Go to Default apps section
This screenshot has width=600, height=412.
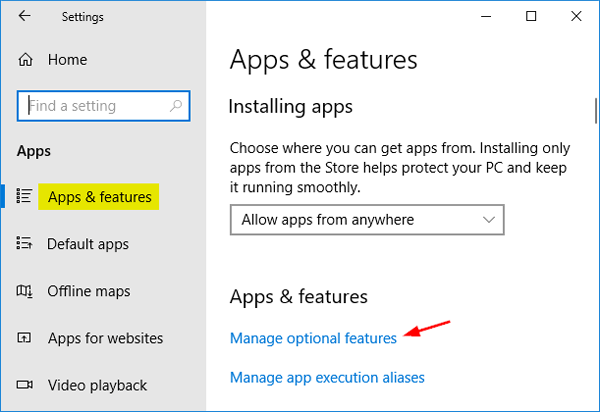88,244
